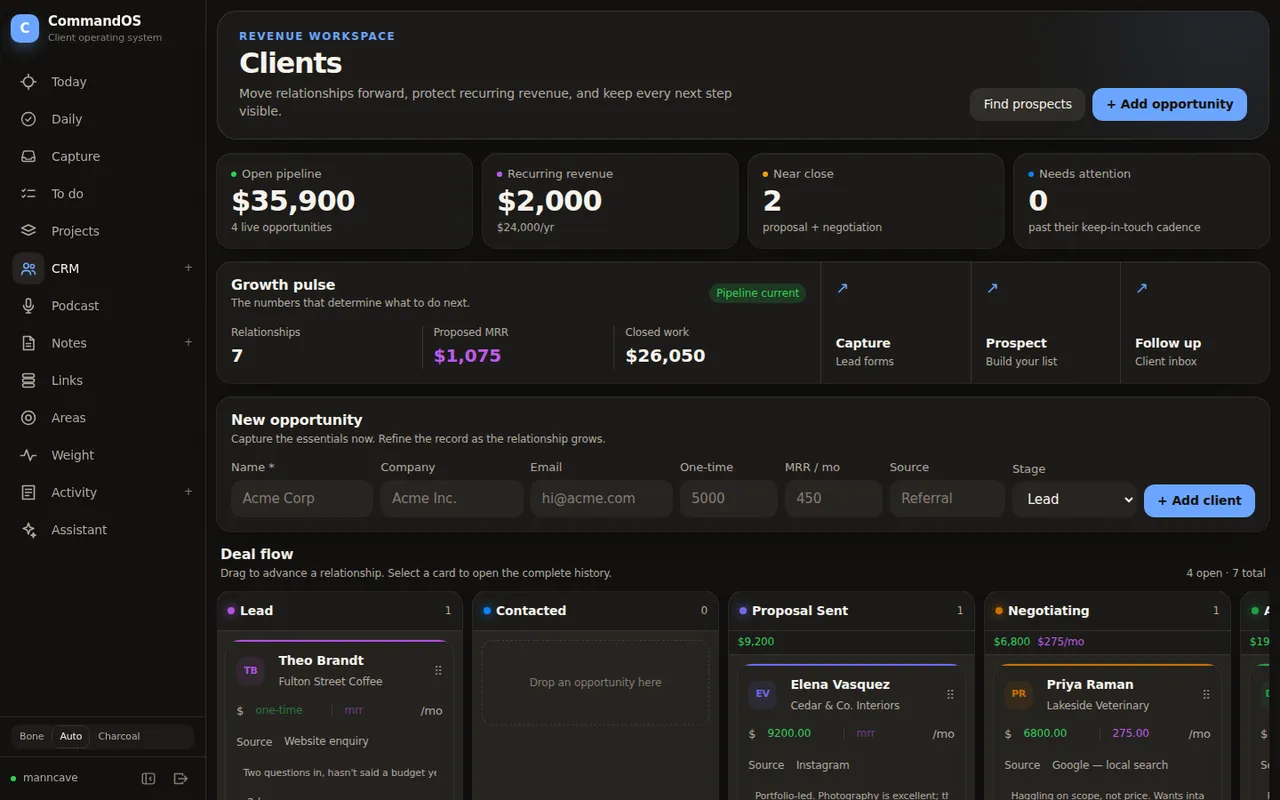Click the Pipeline current badge
The width and height of the screenshot is (1280, 800).
tap(758, 293)
